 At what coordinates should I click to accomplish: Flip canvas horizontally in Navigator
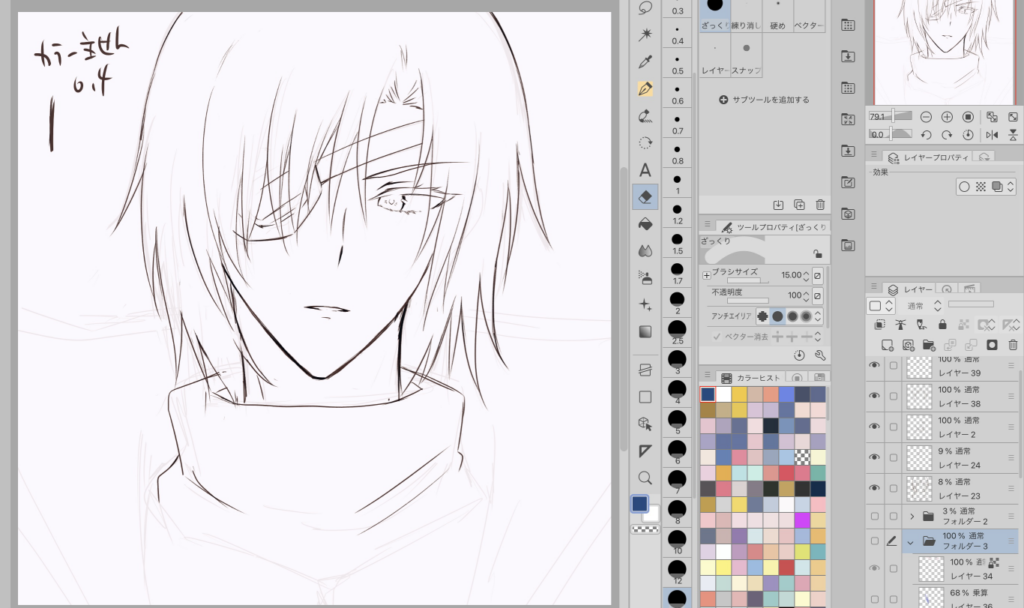click(x=992, y=135)
